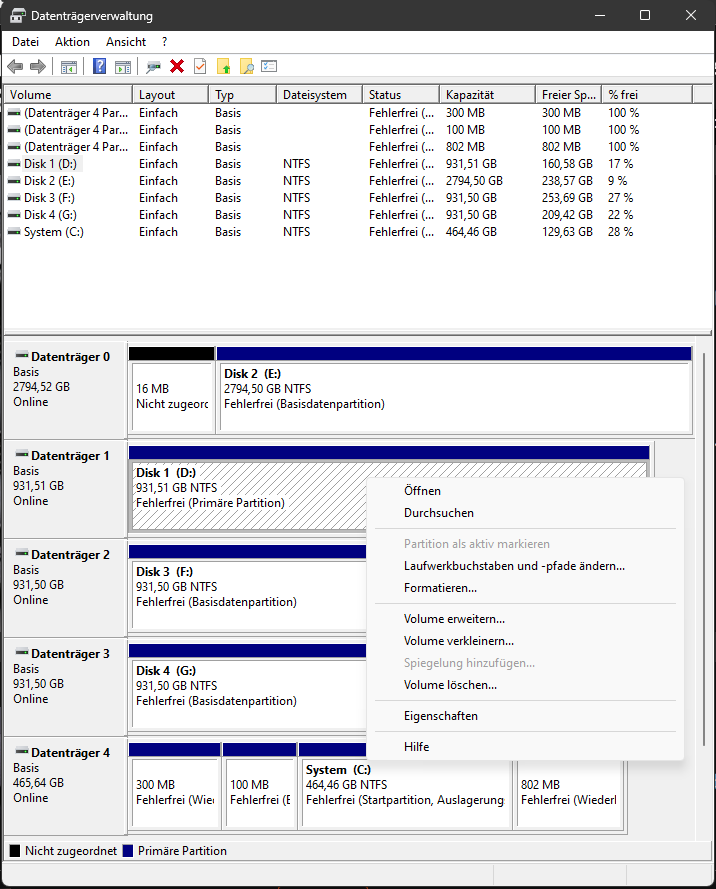The image size is (716, 889).
Task: Open Eigenschaften from the context menu
Action: point(525,716)
